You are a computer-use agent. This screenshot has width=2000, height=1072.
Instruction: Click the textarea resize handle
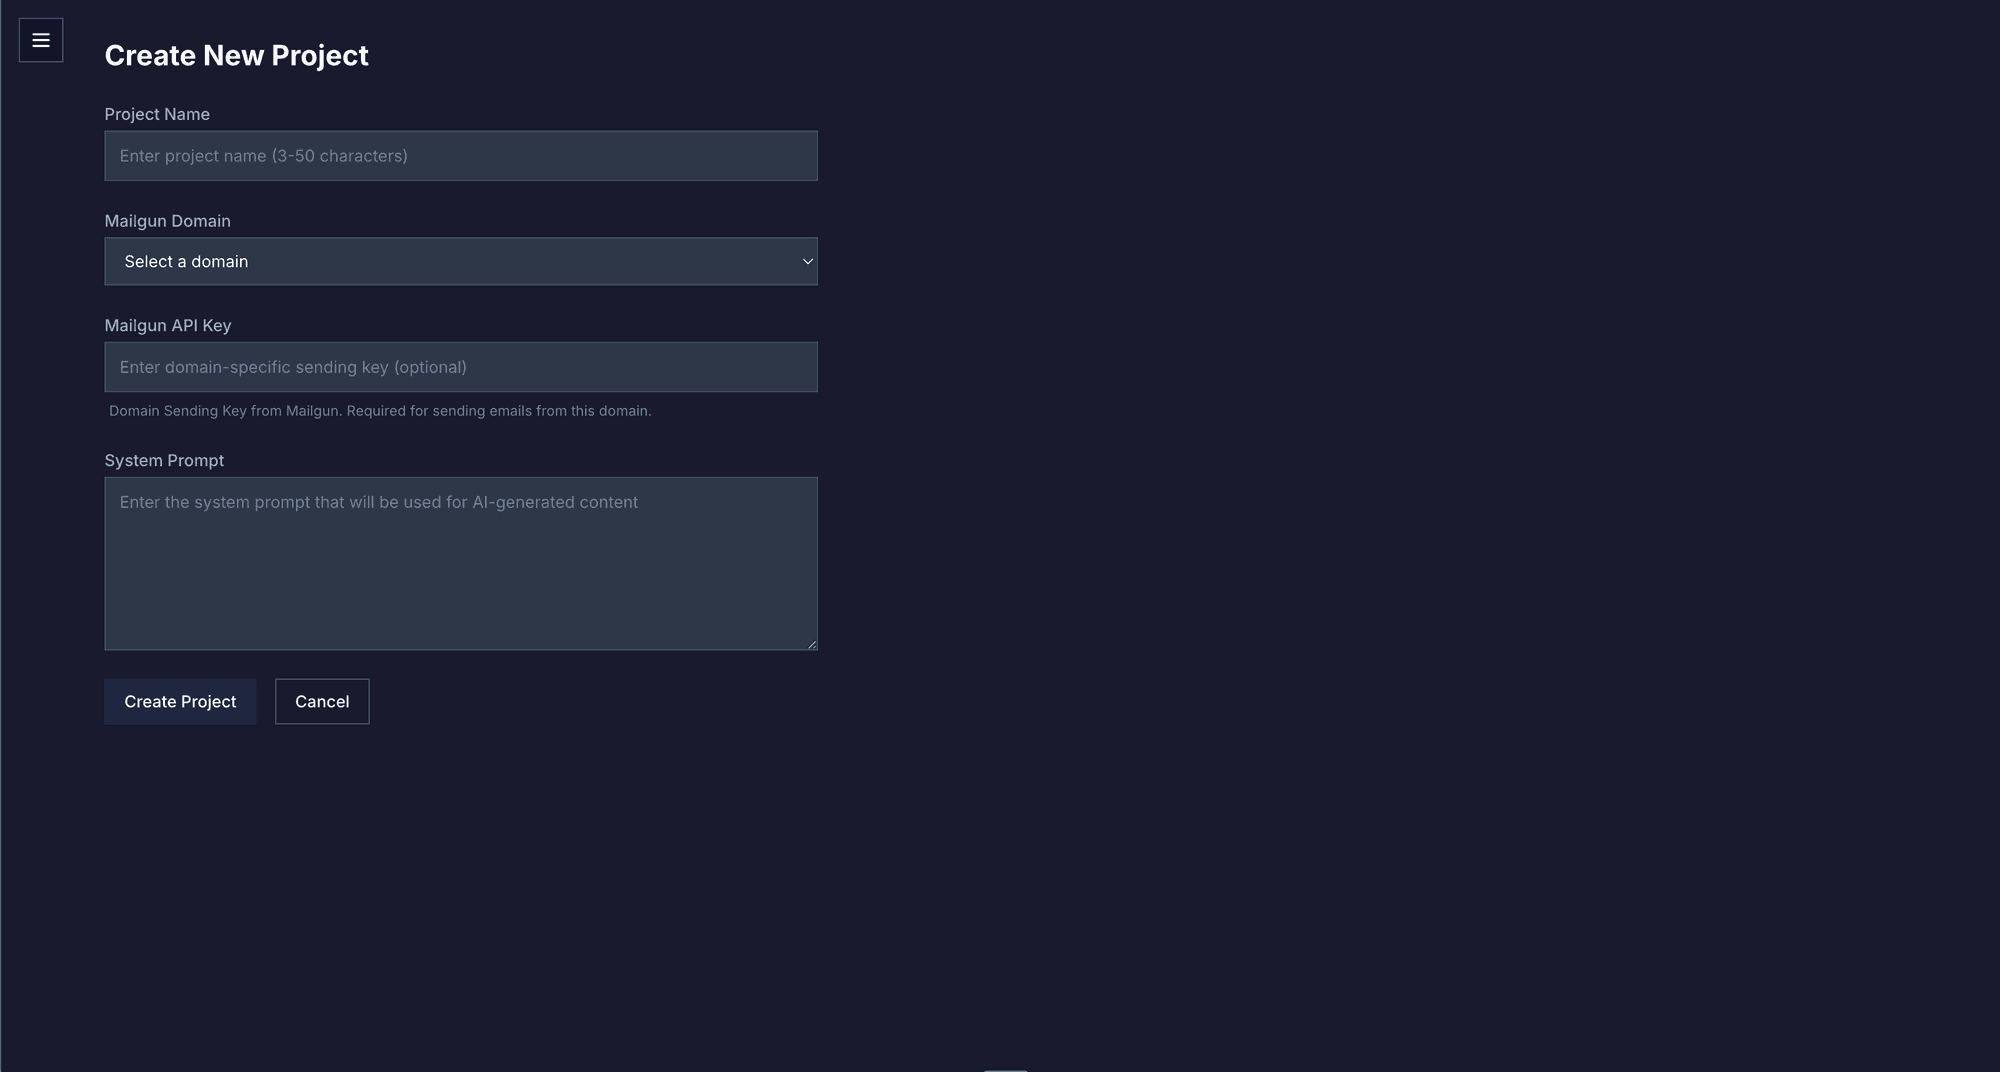click(811, 644)
